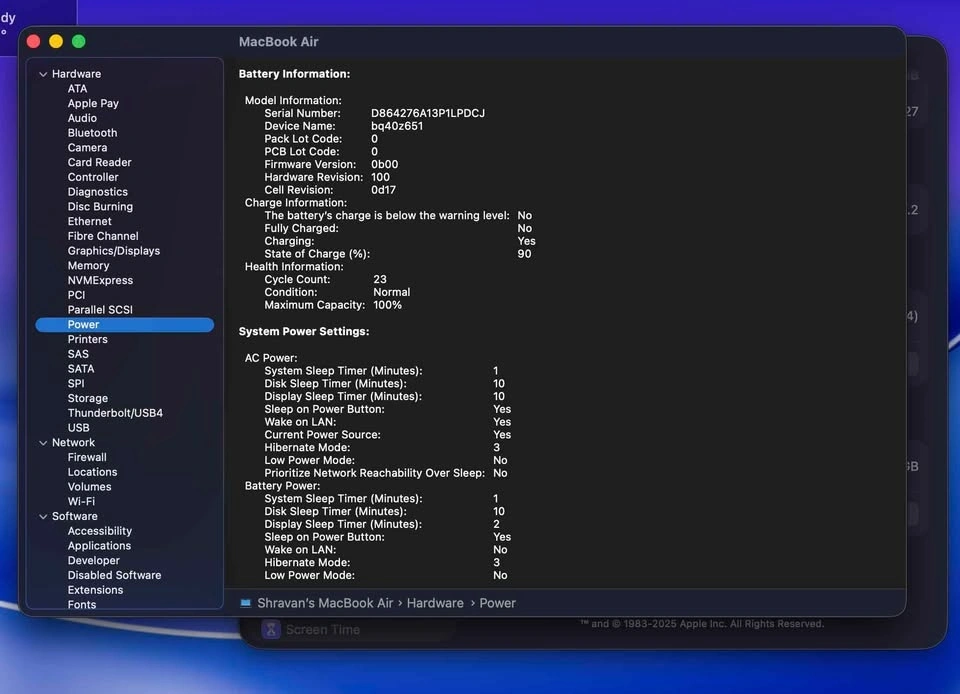This screenshot has width=960, height=694.
Task: Collapse the Software section disclosure triangle
Action: (x=43, y=517)
